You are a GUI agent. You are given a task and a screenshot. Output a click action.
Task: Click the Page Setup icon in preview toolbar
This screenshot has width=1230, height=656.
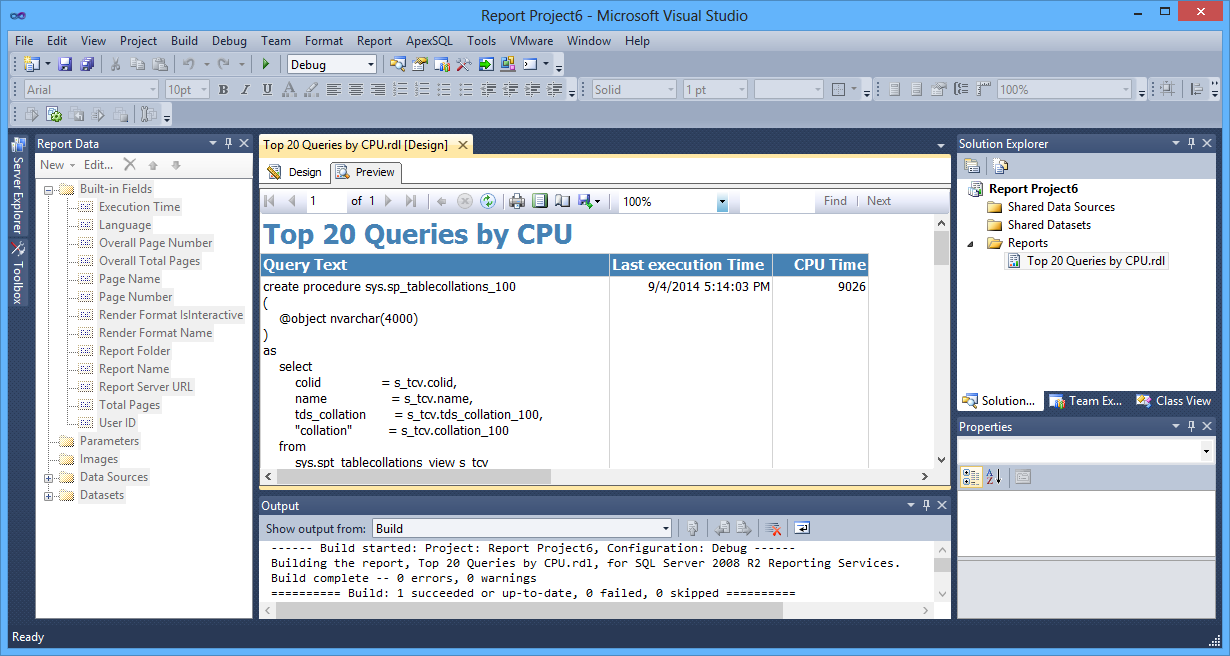click(x=562, y=201)
